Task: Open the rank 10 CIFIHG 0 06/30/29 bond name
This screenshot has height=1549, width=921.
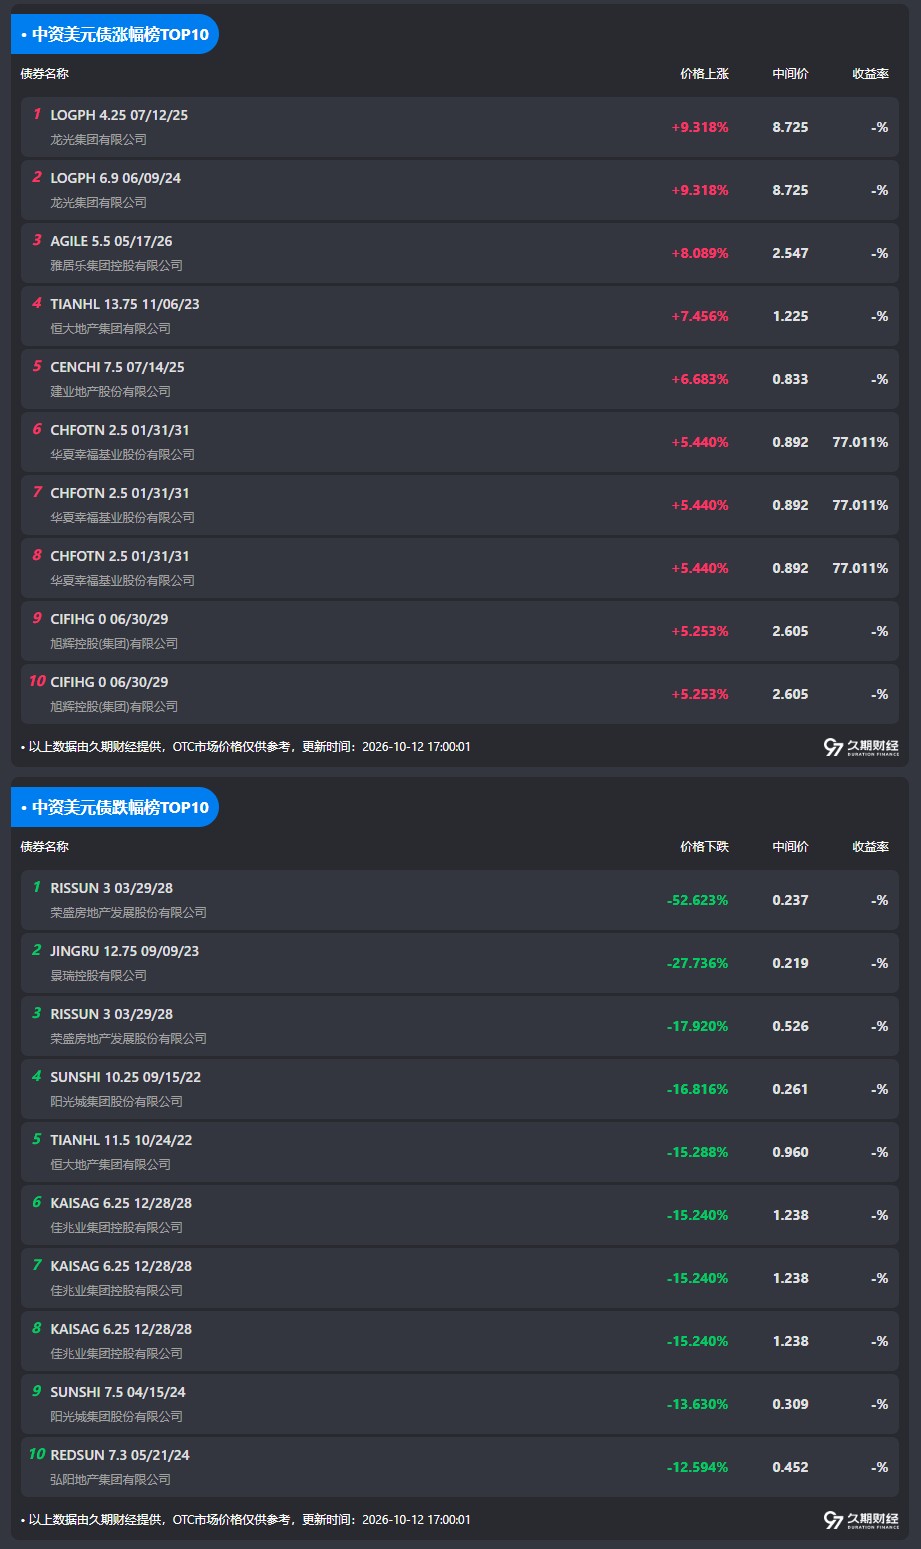Action: 110,682
